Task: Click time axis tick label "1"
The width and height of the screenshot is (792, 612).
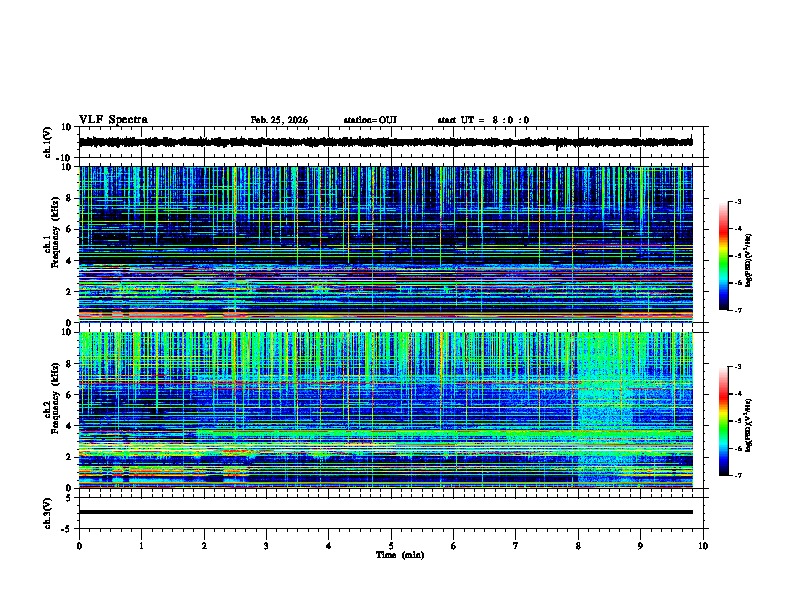Action: 141,546
